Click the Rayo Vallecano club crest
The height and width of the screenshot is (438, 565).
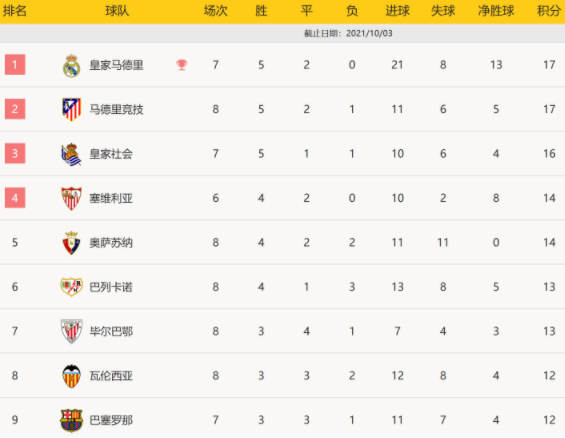pos(71,287)
